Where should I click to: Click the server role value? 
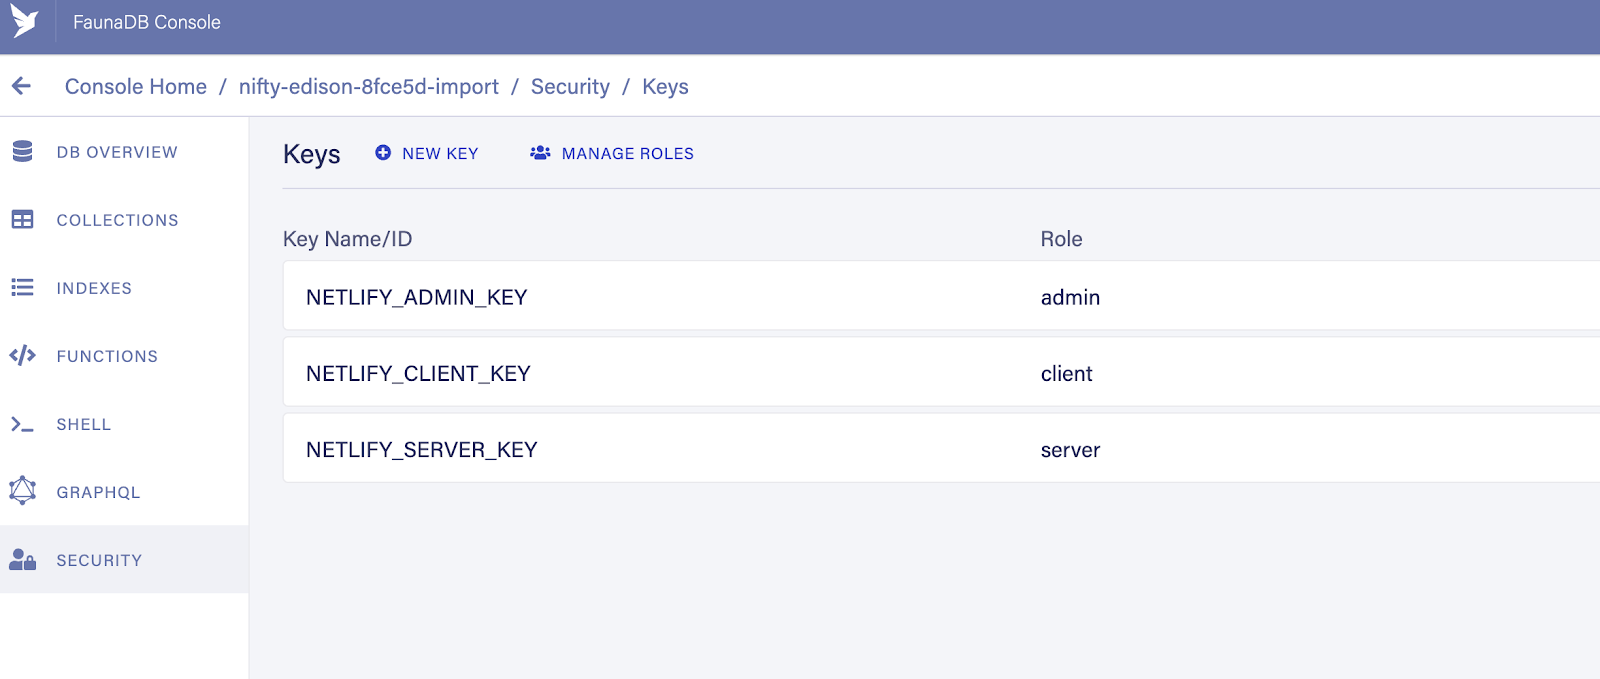pyautogui.click(x=1070, y=450)
